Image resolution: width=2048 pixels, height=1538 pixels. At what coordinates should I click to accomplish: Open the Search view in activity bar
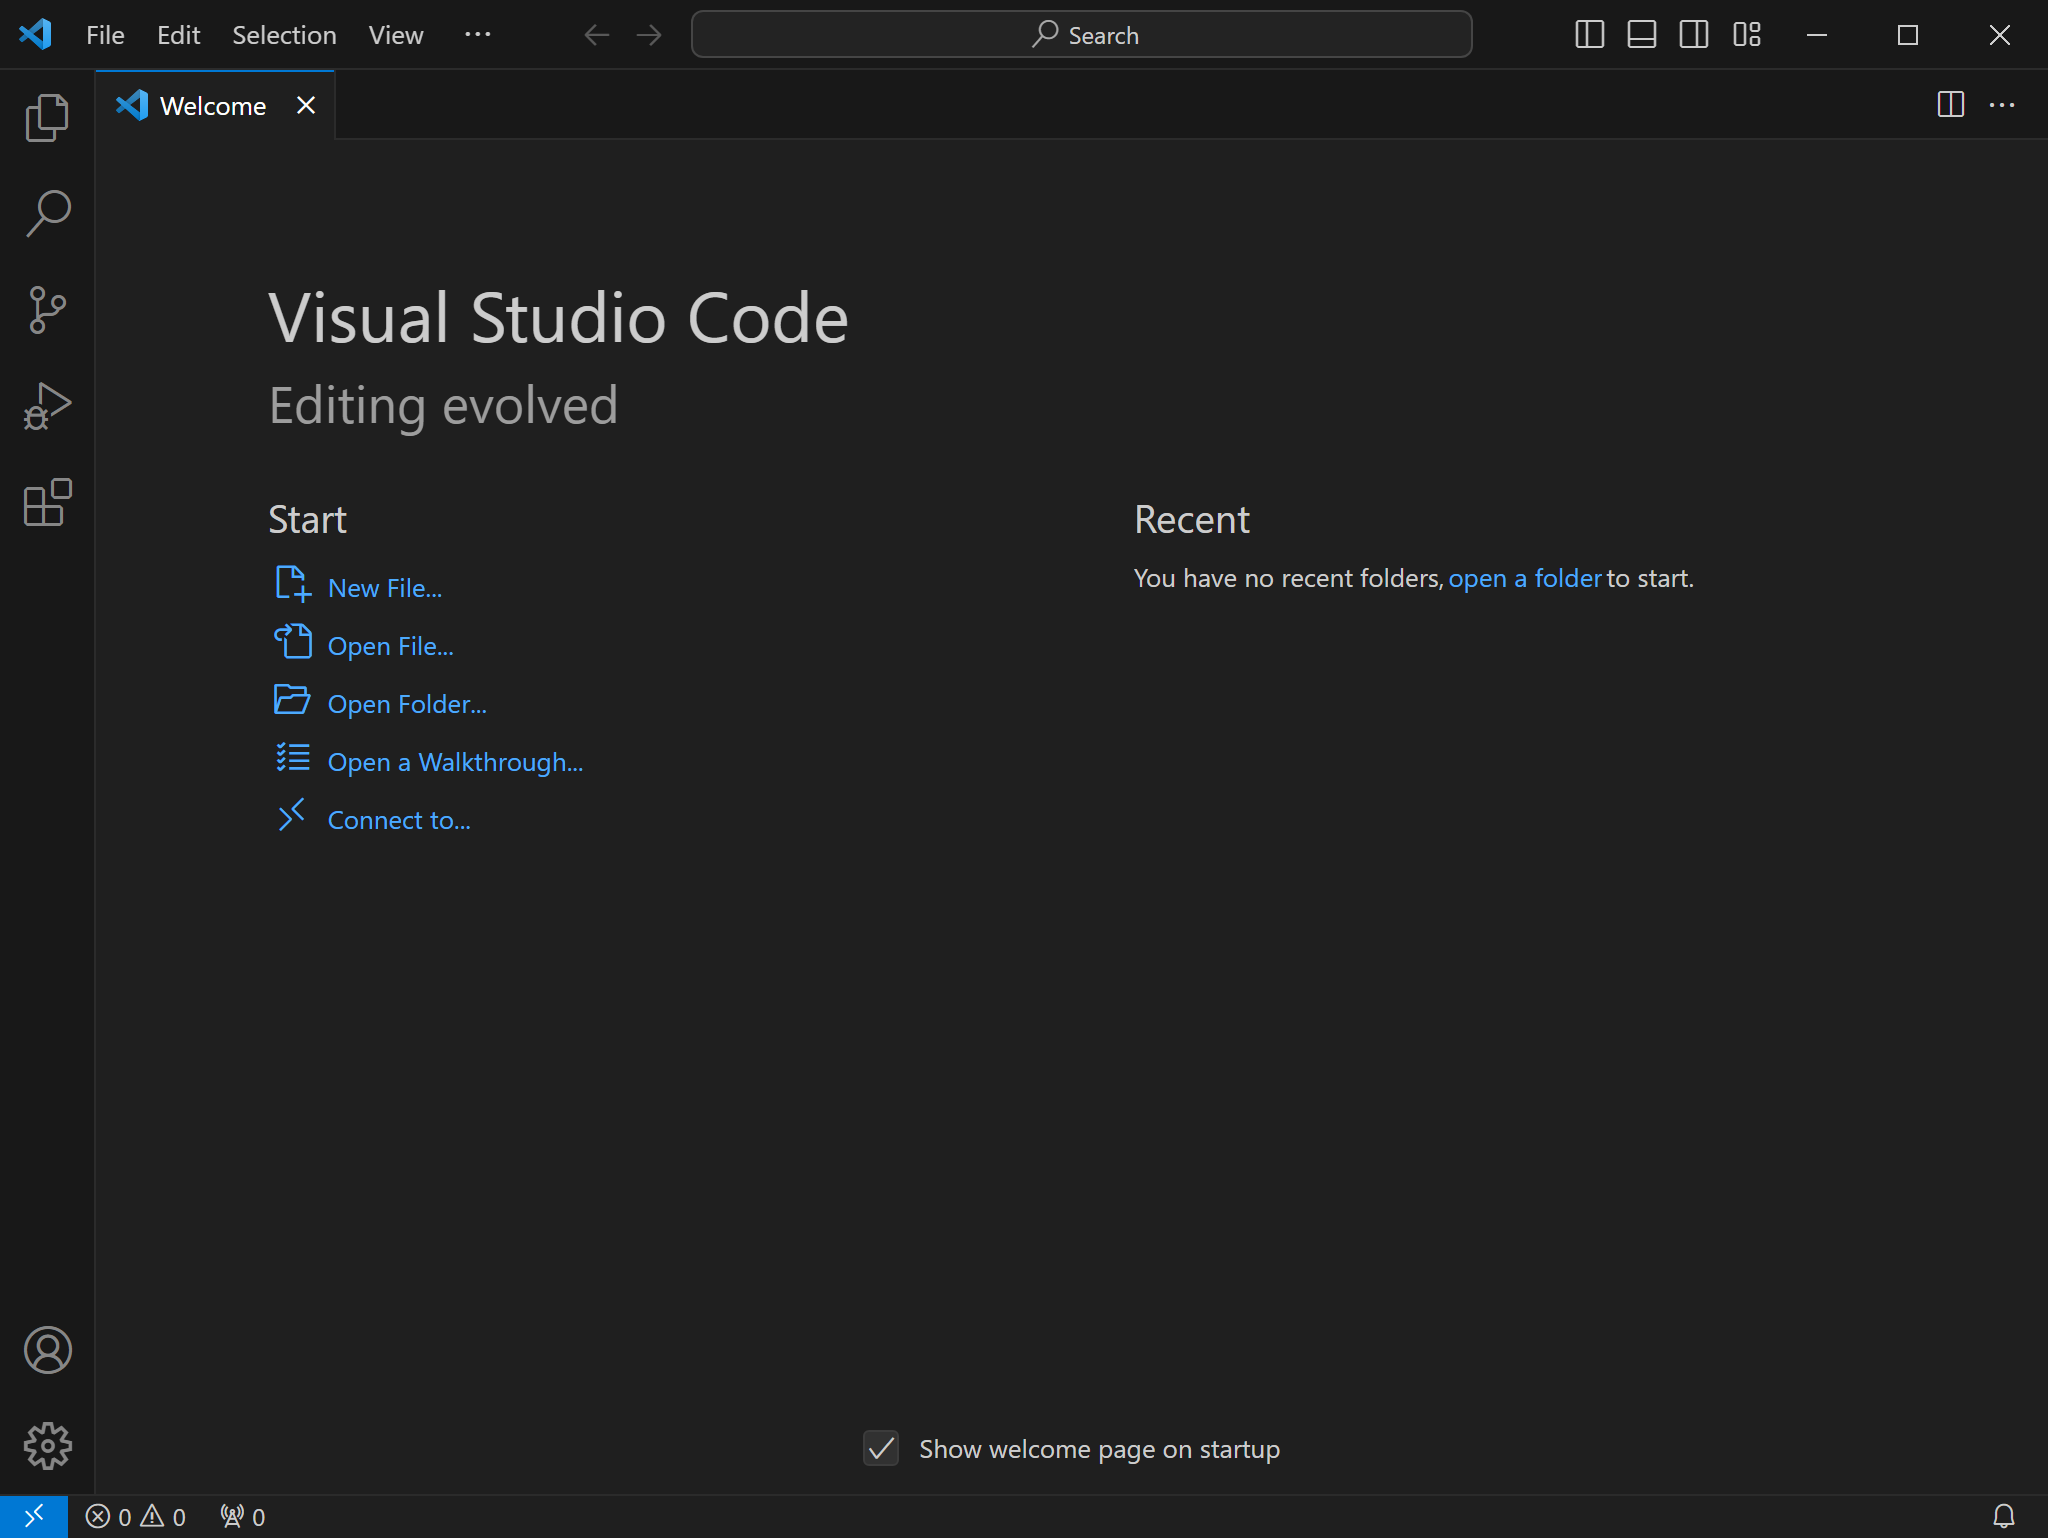[47, 214]
